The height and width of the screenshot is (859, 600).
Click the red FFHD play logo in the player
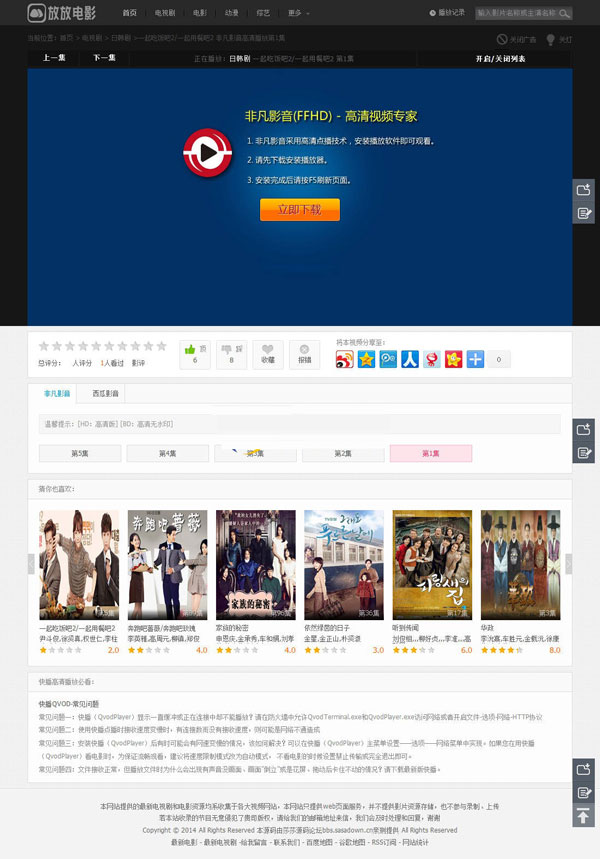tap(208, 152)
